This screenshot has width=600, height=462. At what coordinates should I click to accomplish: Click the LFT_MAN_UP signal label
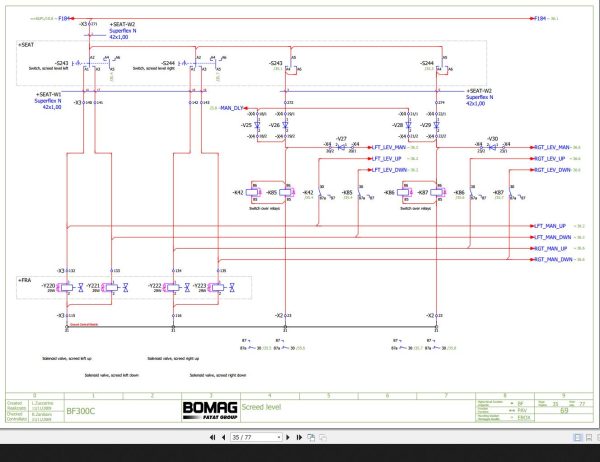tap(550, 226)
